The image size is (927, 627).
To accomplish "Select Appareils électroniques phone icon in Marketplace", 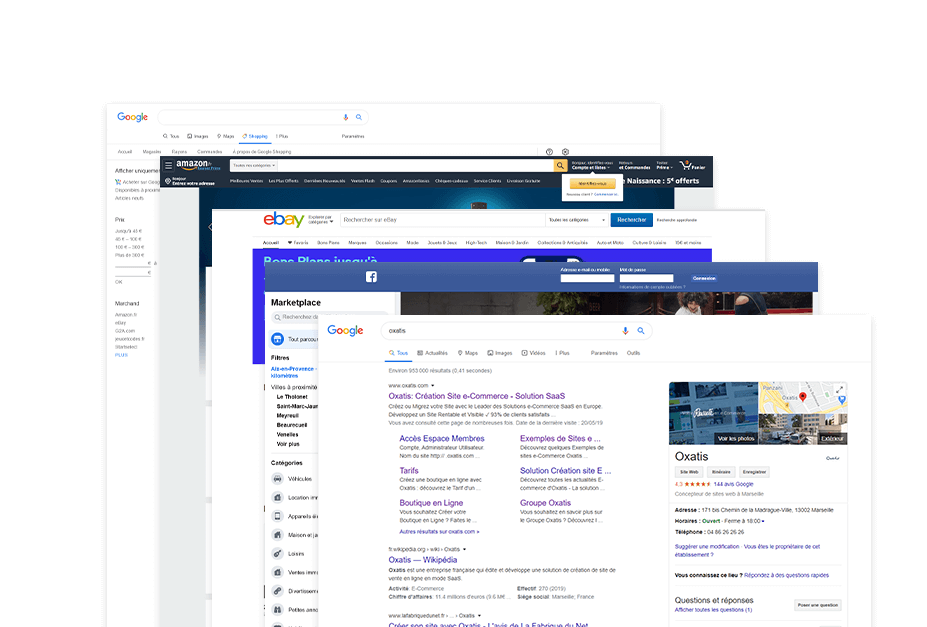I will point(277,516).
